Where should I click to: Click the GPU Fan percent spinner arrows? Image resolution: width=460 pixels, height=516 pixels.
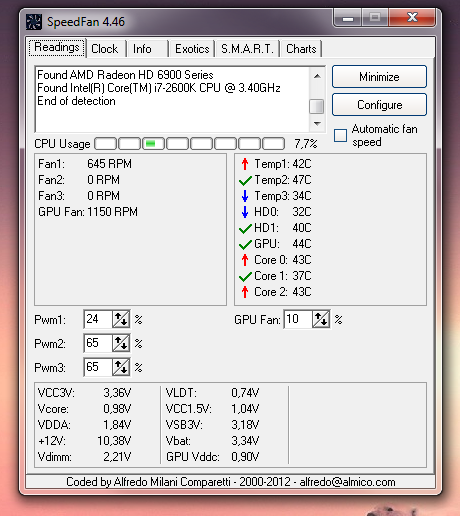coord(321,319)
